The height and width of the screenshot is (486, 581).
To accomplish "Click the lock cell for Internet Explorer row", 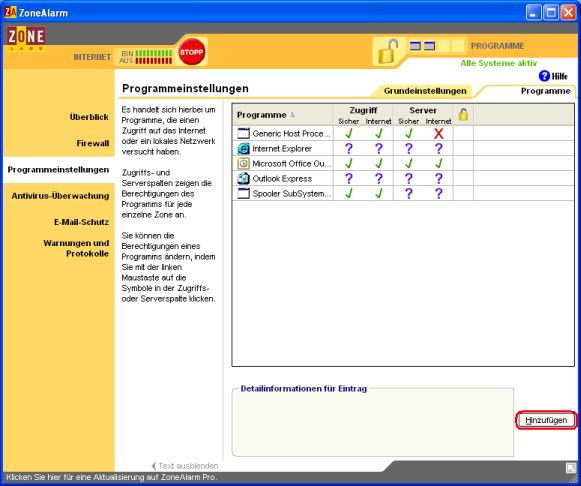I will click(x=463, y=149).
